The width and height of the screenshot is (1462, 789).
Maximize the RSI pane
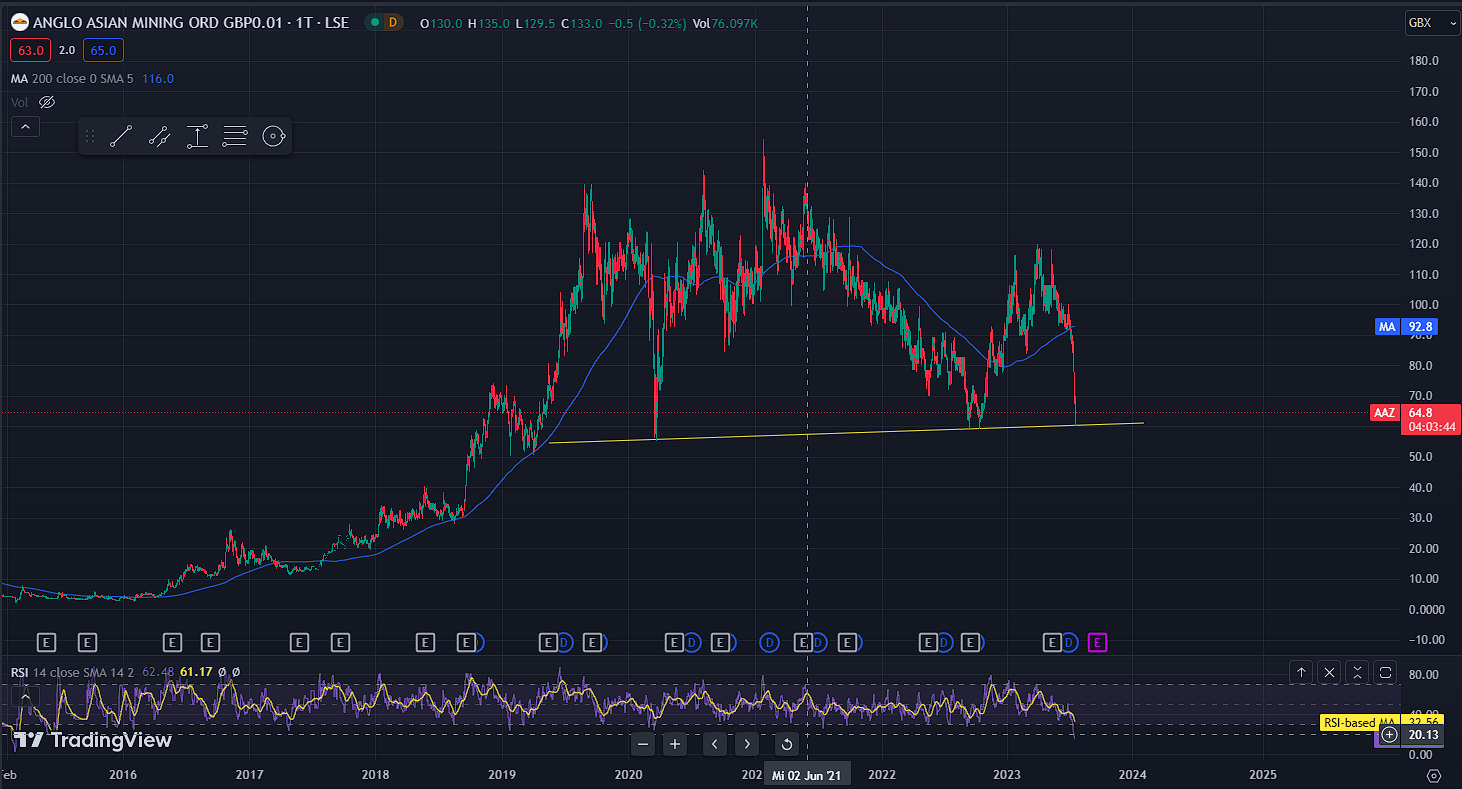[x=1385, y=672]
